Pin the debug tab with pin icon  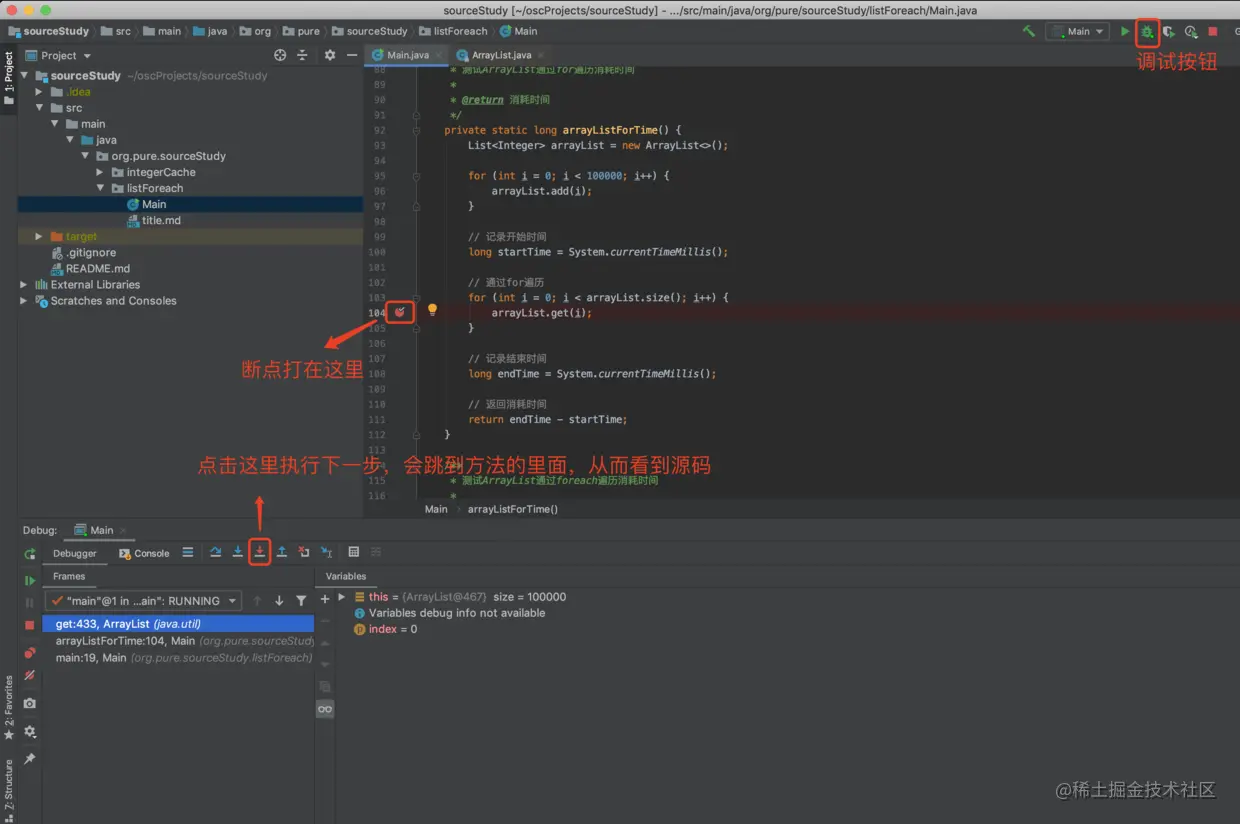coord(30,759)
